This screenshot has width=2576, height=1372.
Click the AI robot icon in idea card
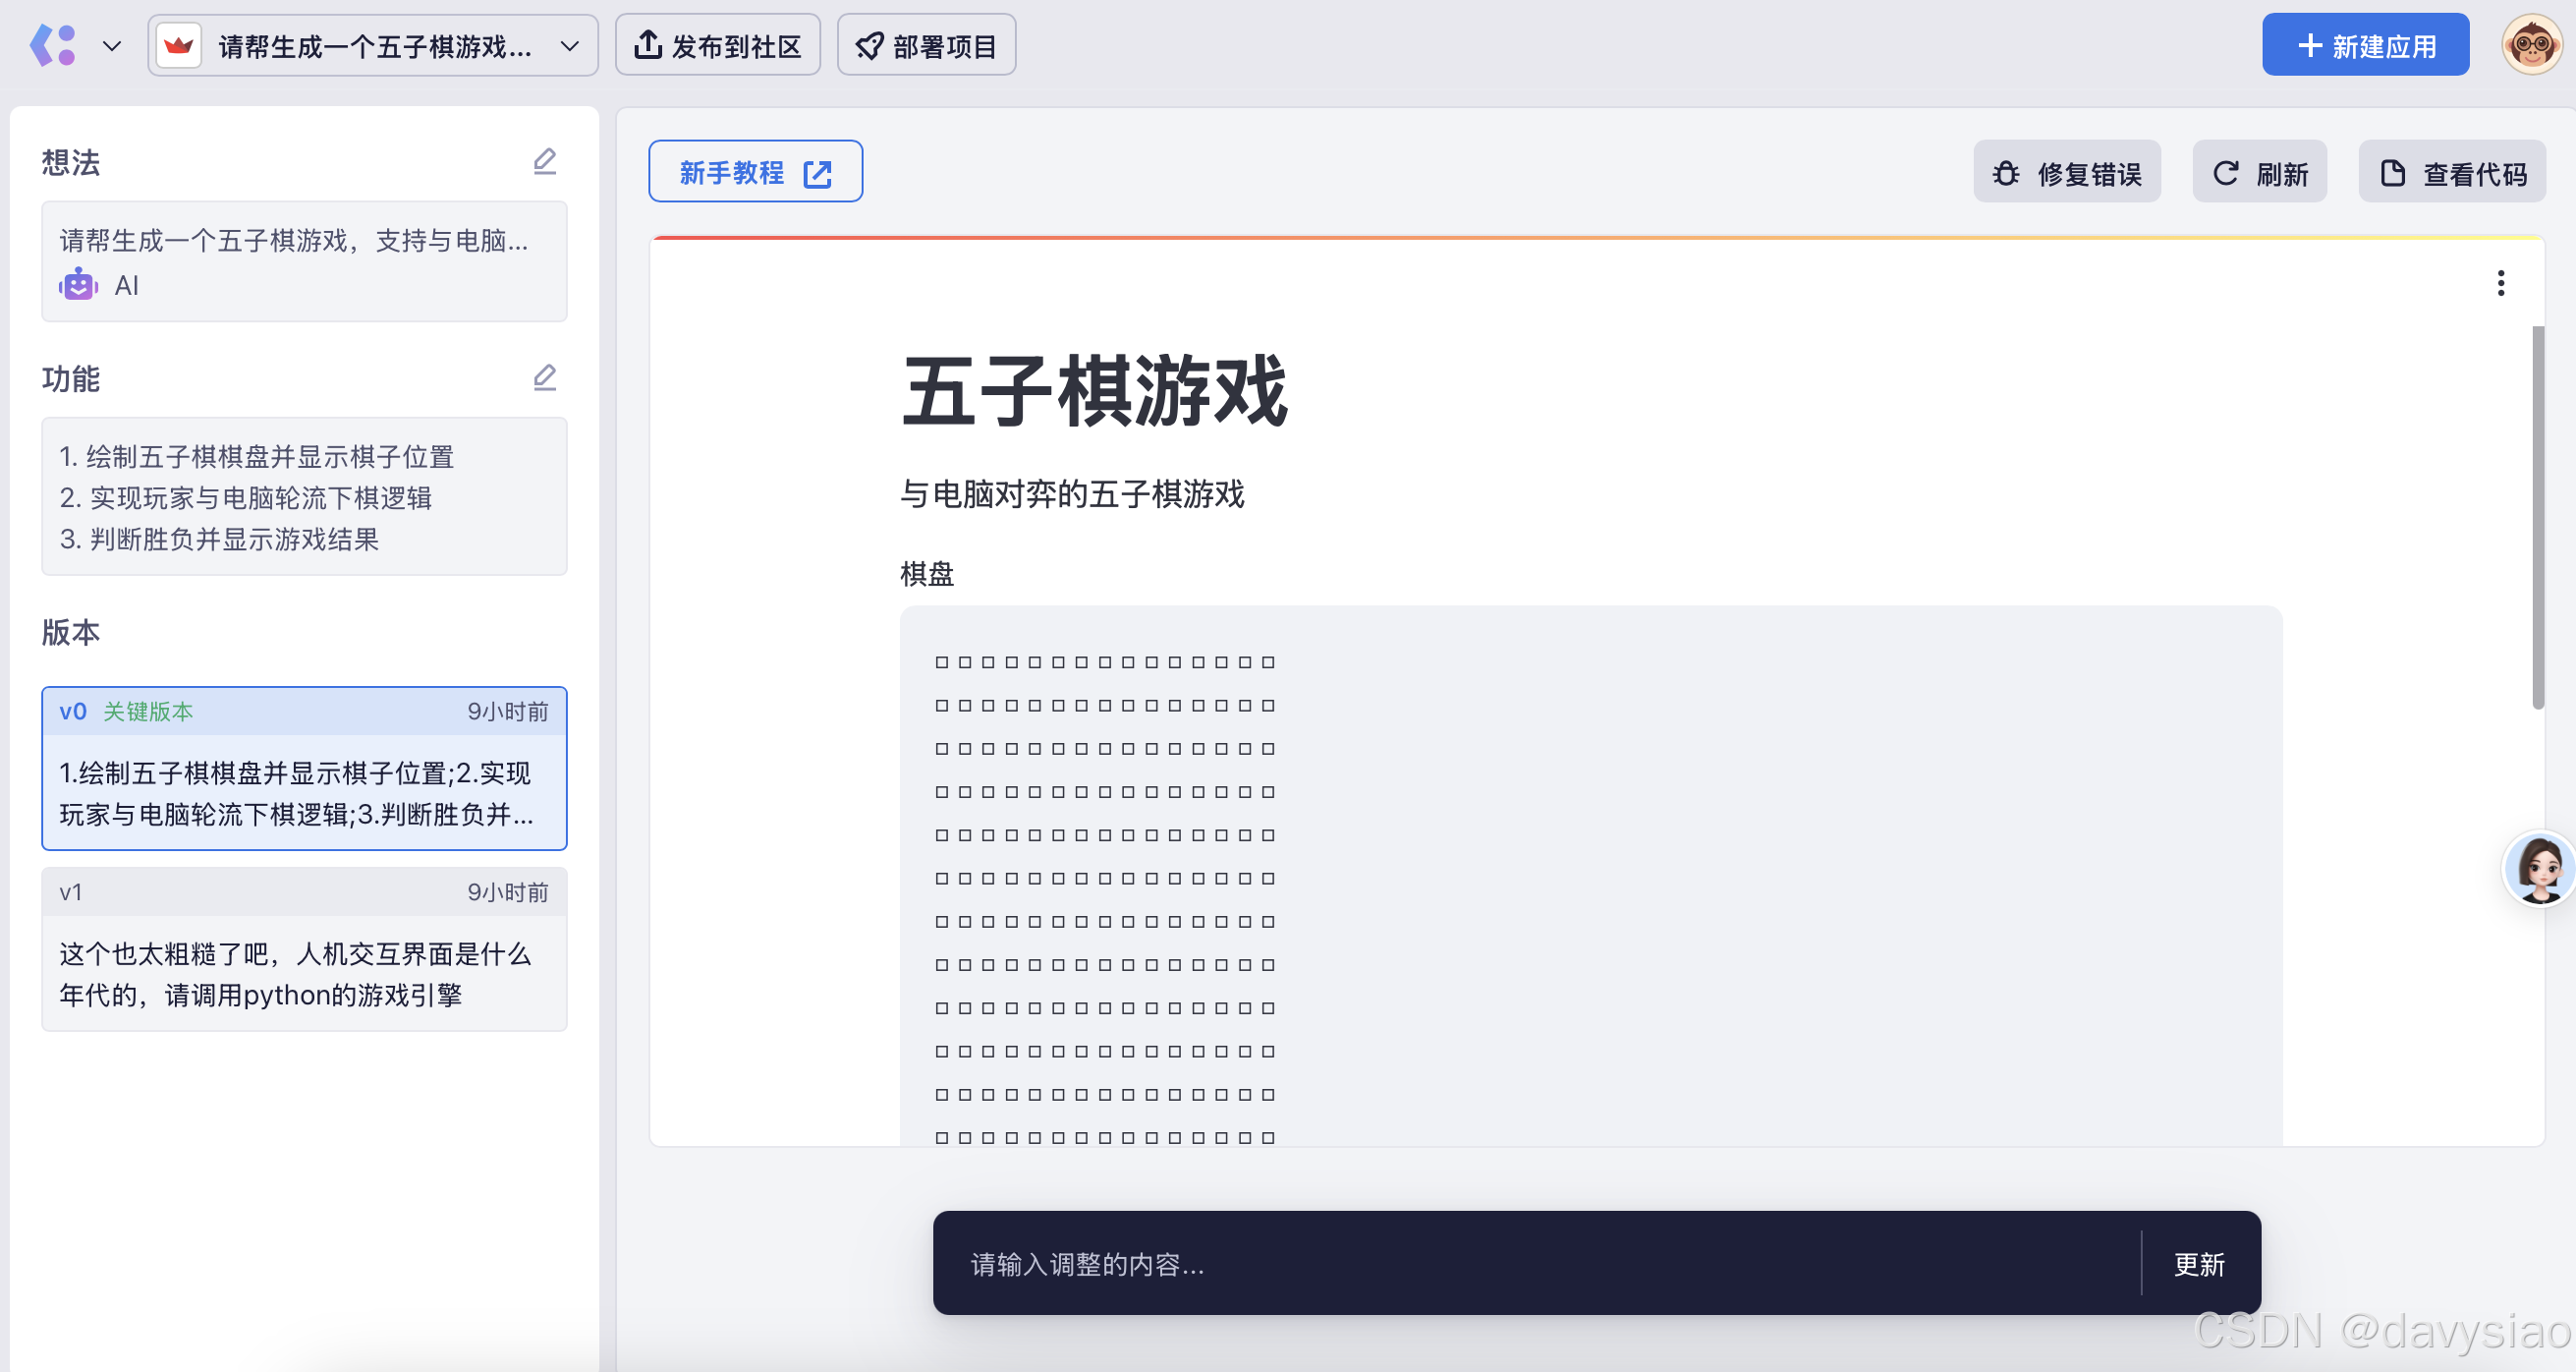pos(78,285)
